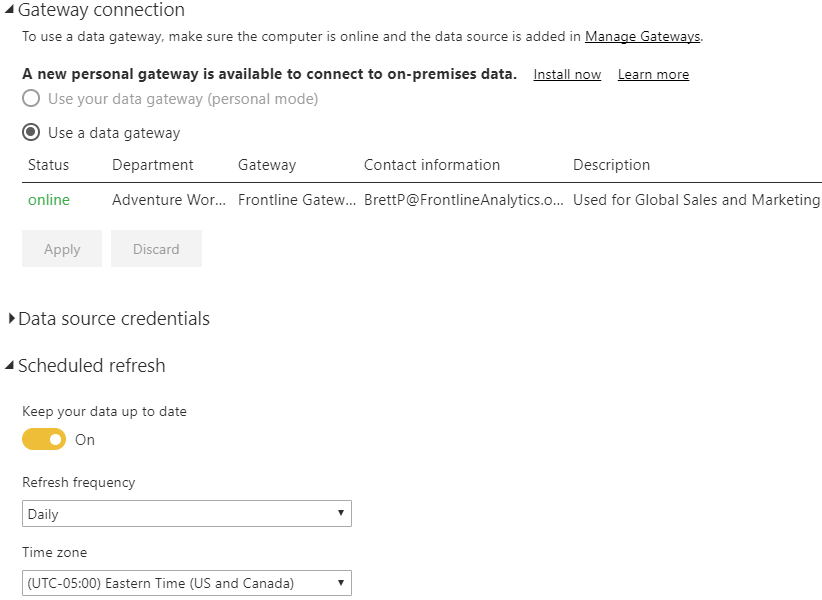
Task: Click the Contact information column header
Action: [432, 165]
